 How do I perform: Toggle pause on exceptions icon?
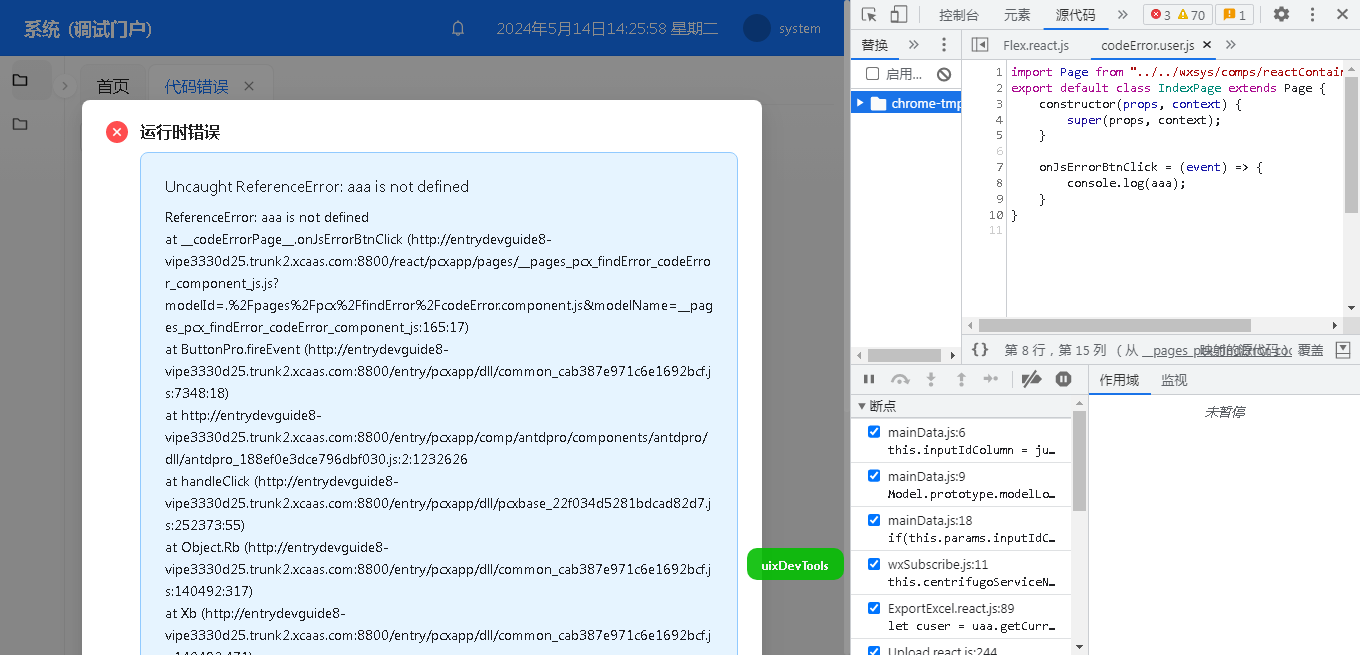point(1064,379)
